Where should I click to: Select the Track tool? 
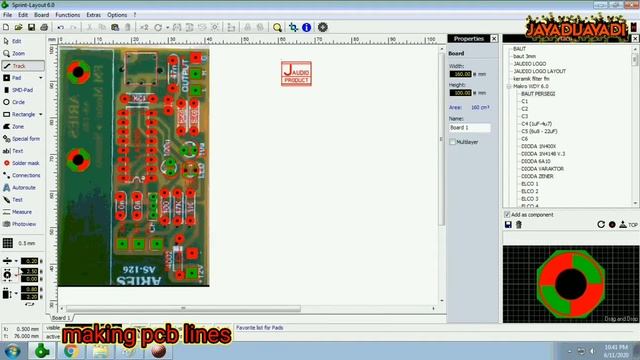click(x=22, y=66)
